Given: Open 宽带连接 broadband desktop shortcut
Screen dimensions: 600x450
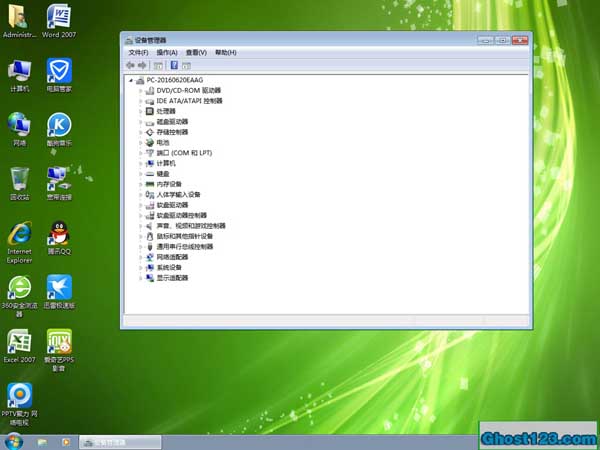Looking at the screenshot, I should pos(59,184).
